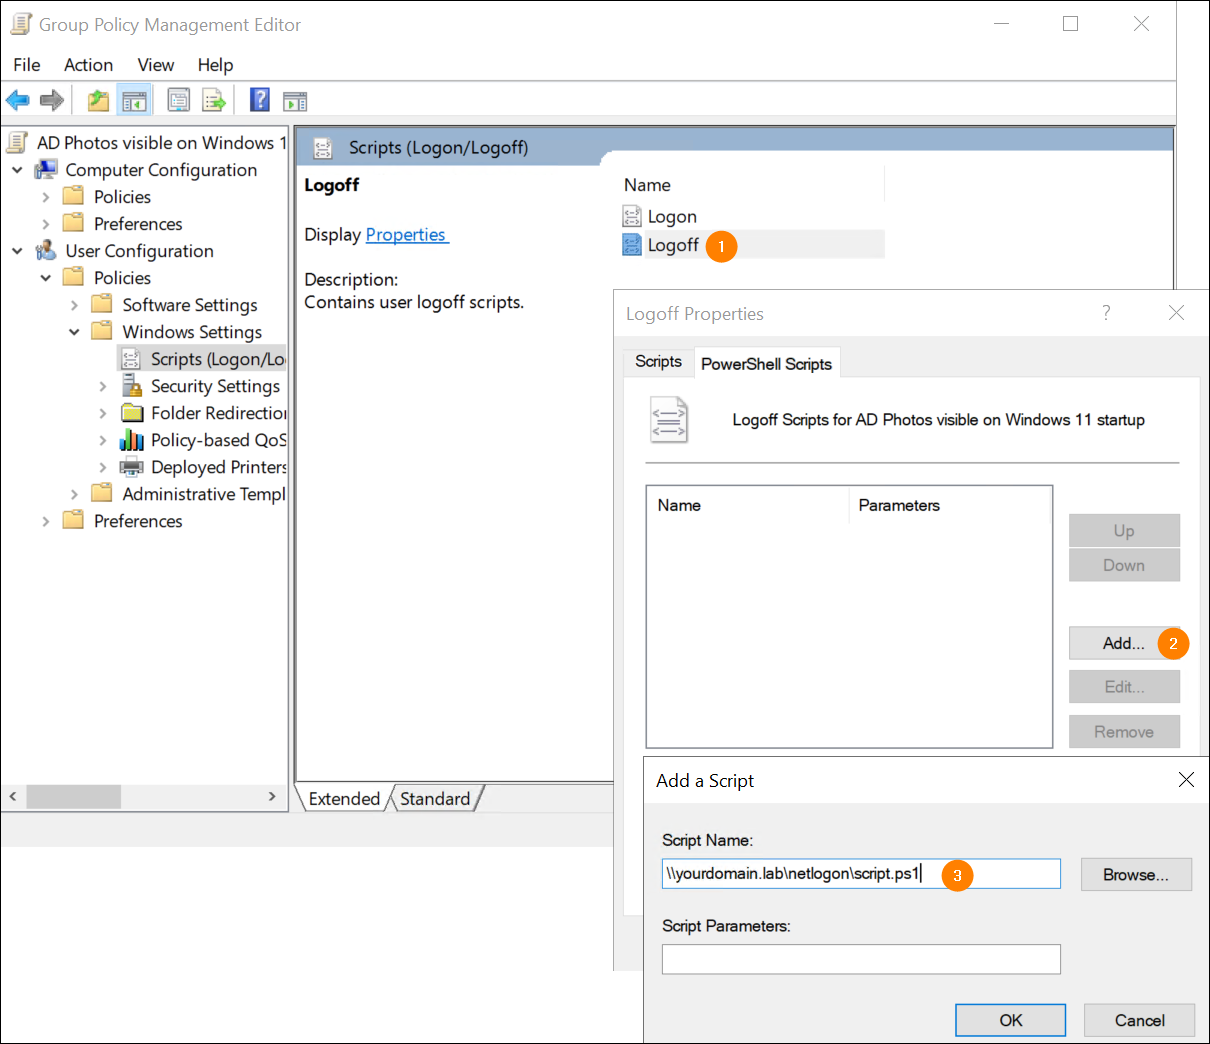Open the Action menu

tap(88, 65)
